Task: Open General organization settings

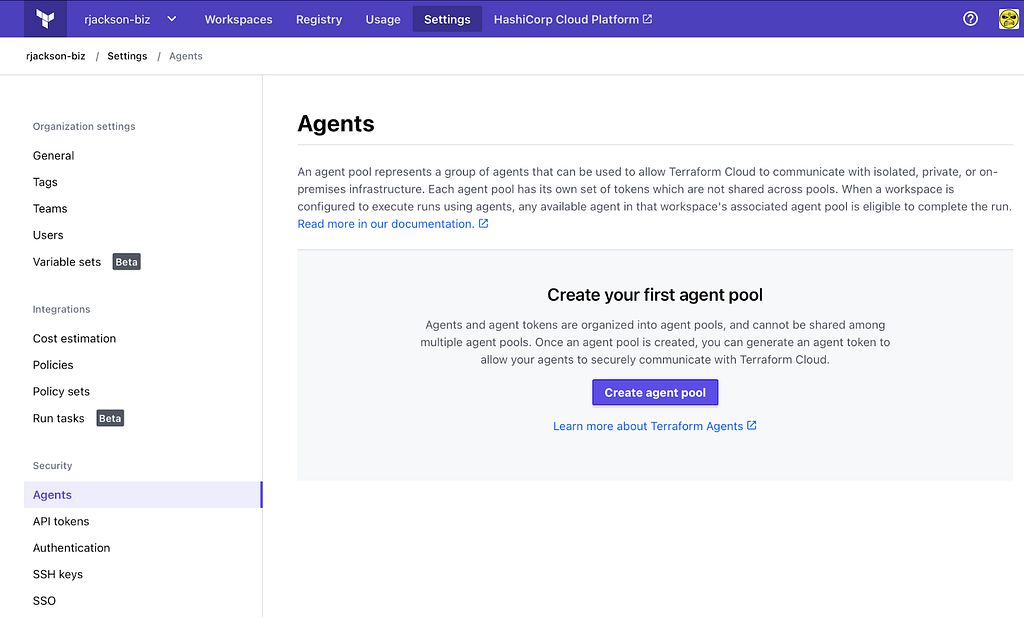Action: [x=54, y=155]
